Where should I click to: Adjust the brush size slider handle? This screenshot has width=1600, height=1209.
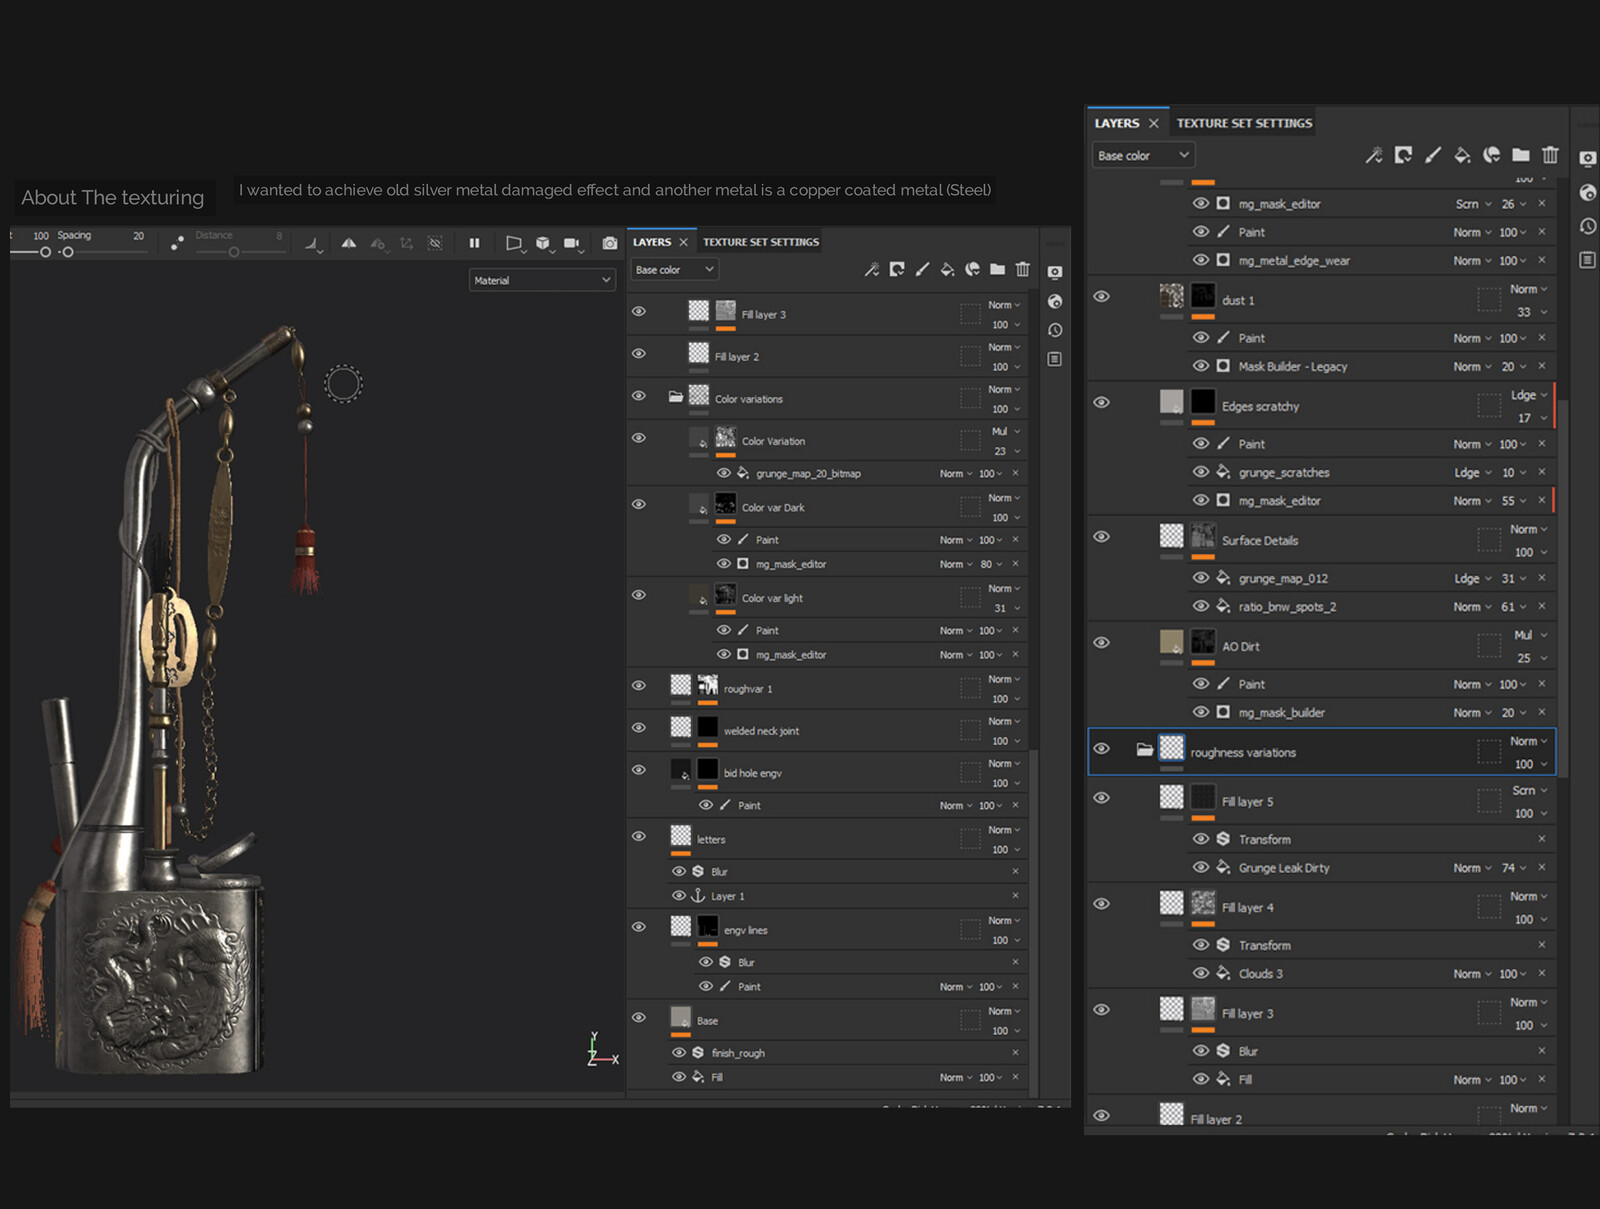tap(45, 252)
